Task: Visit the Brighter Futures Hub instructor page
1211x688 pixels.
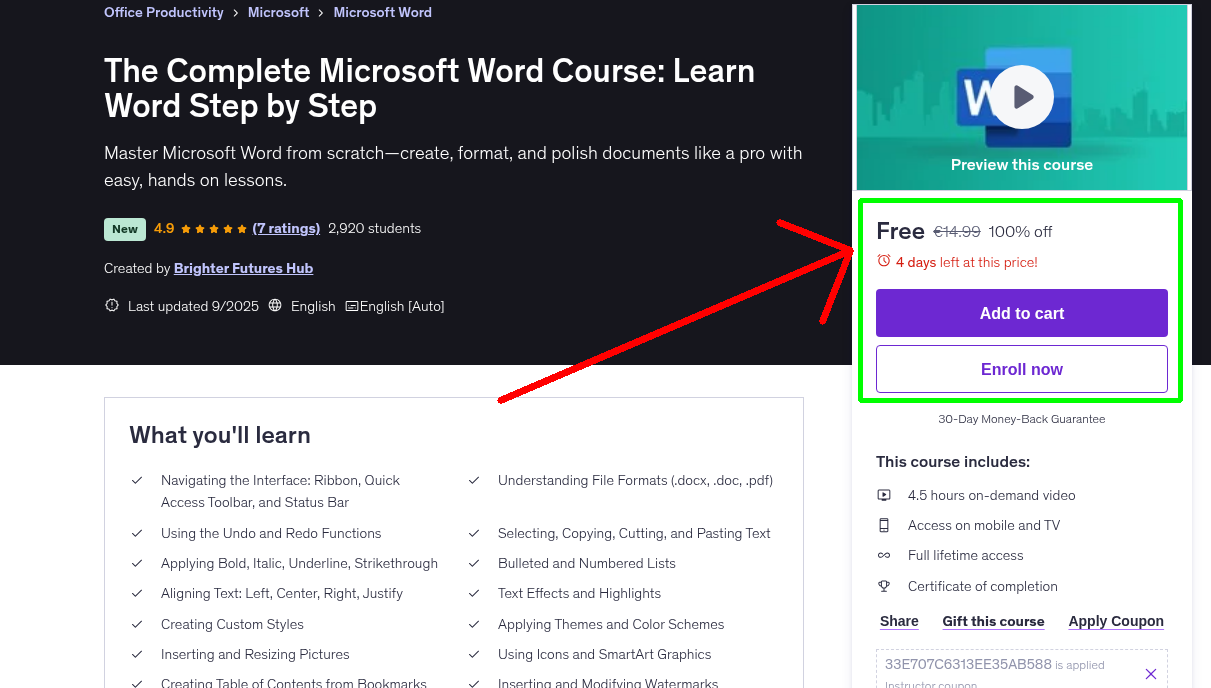Action: coord(243,268)
